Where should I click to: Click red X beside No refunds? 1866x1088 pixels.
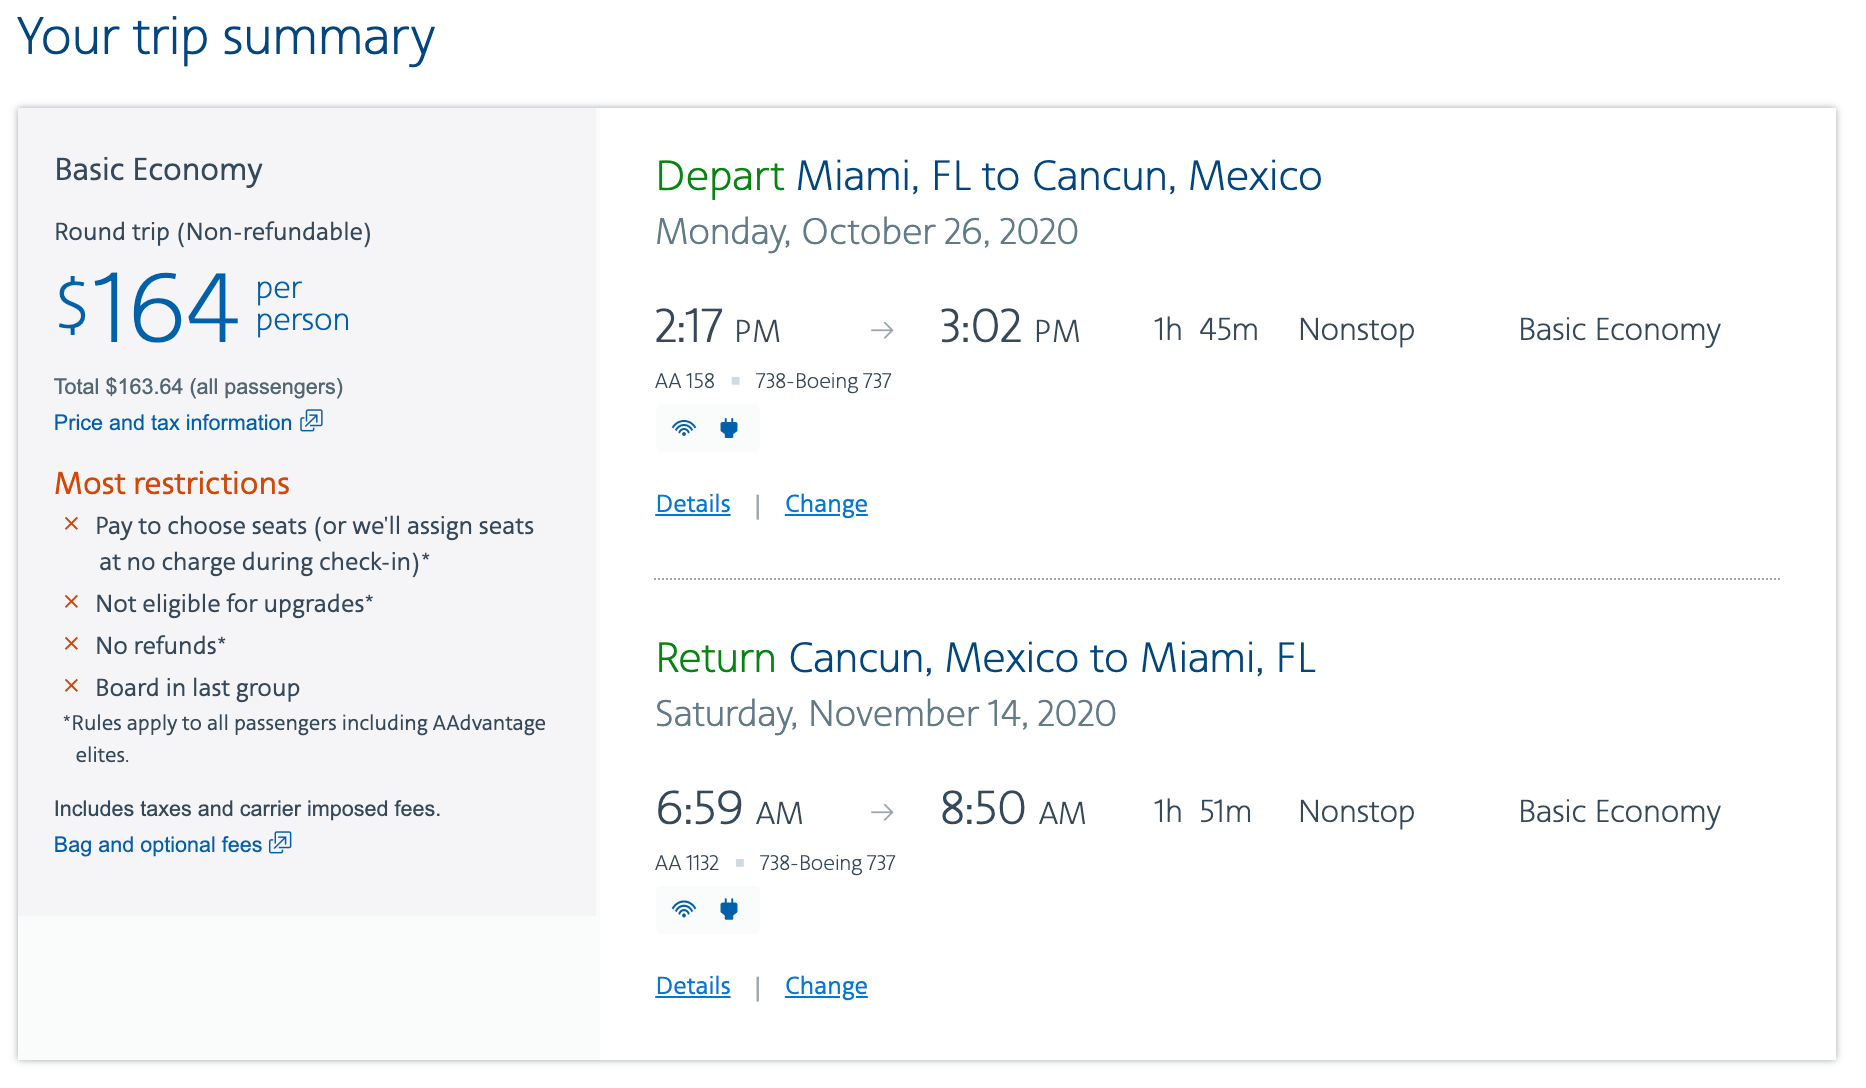(x=72, y=644)
